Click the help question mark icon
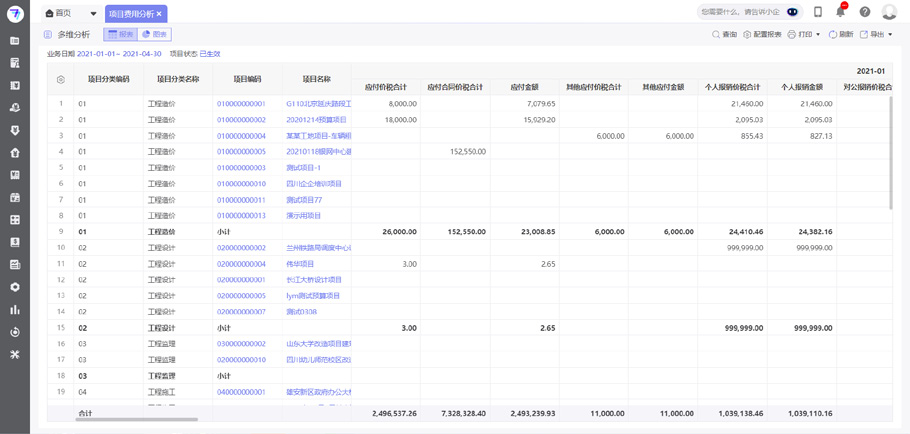This screenshot has width=910, height=434. point(865,13)
